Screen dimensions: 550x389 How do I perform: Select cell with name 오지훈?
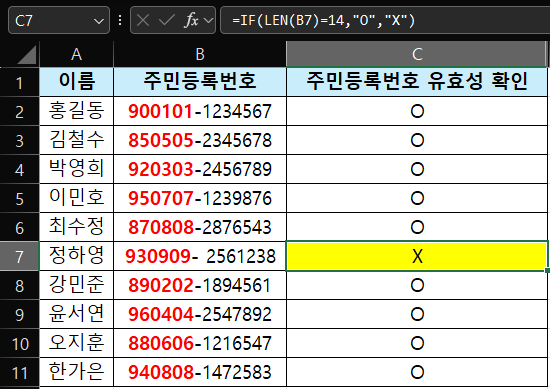[x=76, y=343]
